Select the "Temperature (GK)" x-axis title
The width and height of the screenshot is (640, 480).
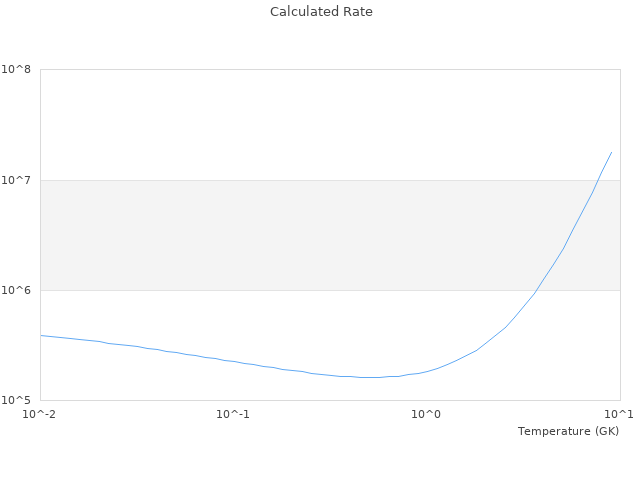pyautogui.click(x=568, y=431)
